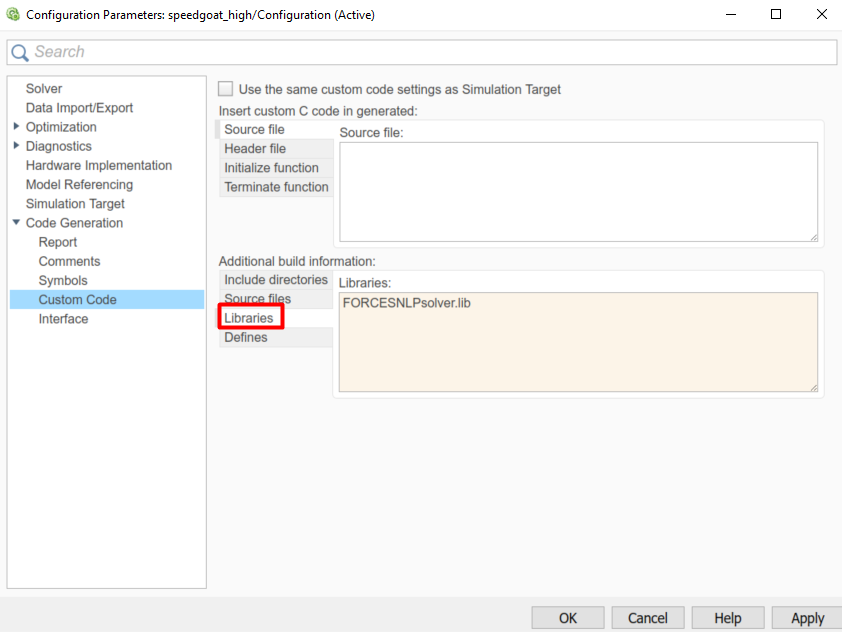Click the Libraries text box with FORCESNLPsolver.lib

coord(578,342)
